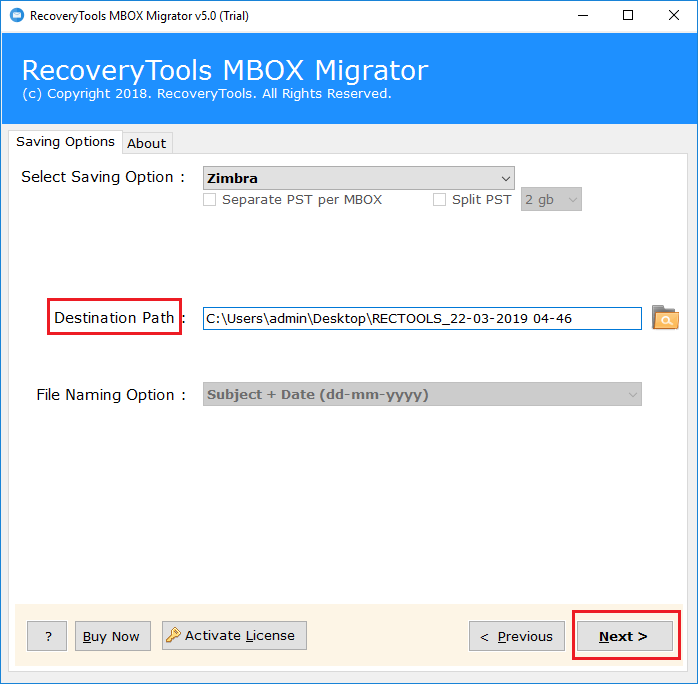Screen dimensions: 698x684
Task: Open Activate License dialog
Action: (234, 635)
